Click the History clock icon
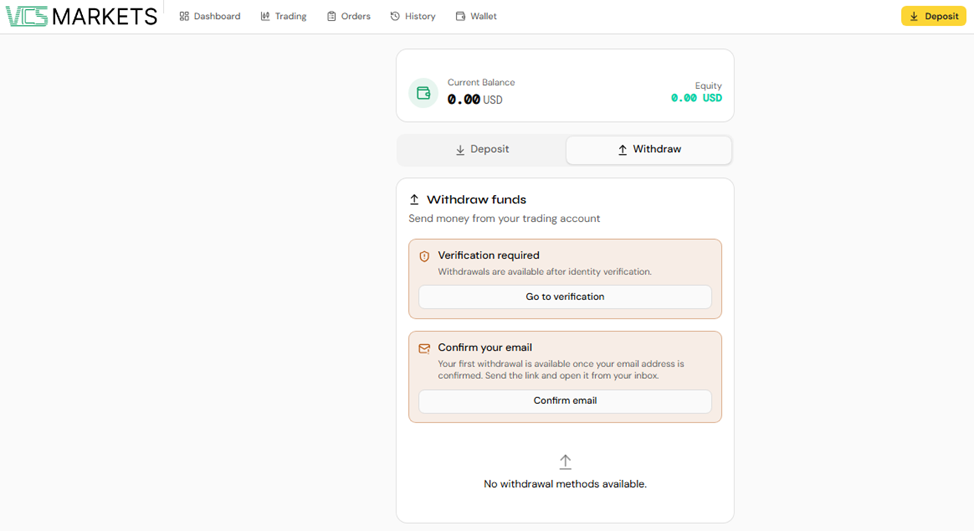 coord(395,16)
